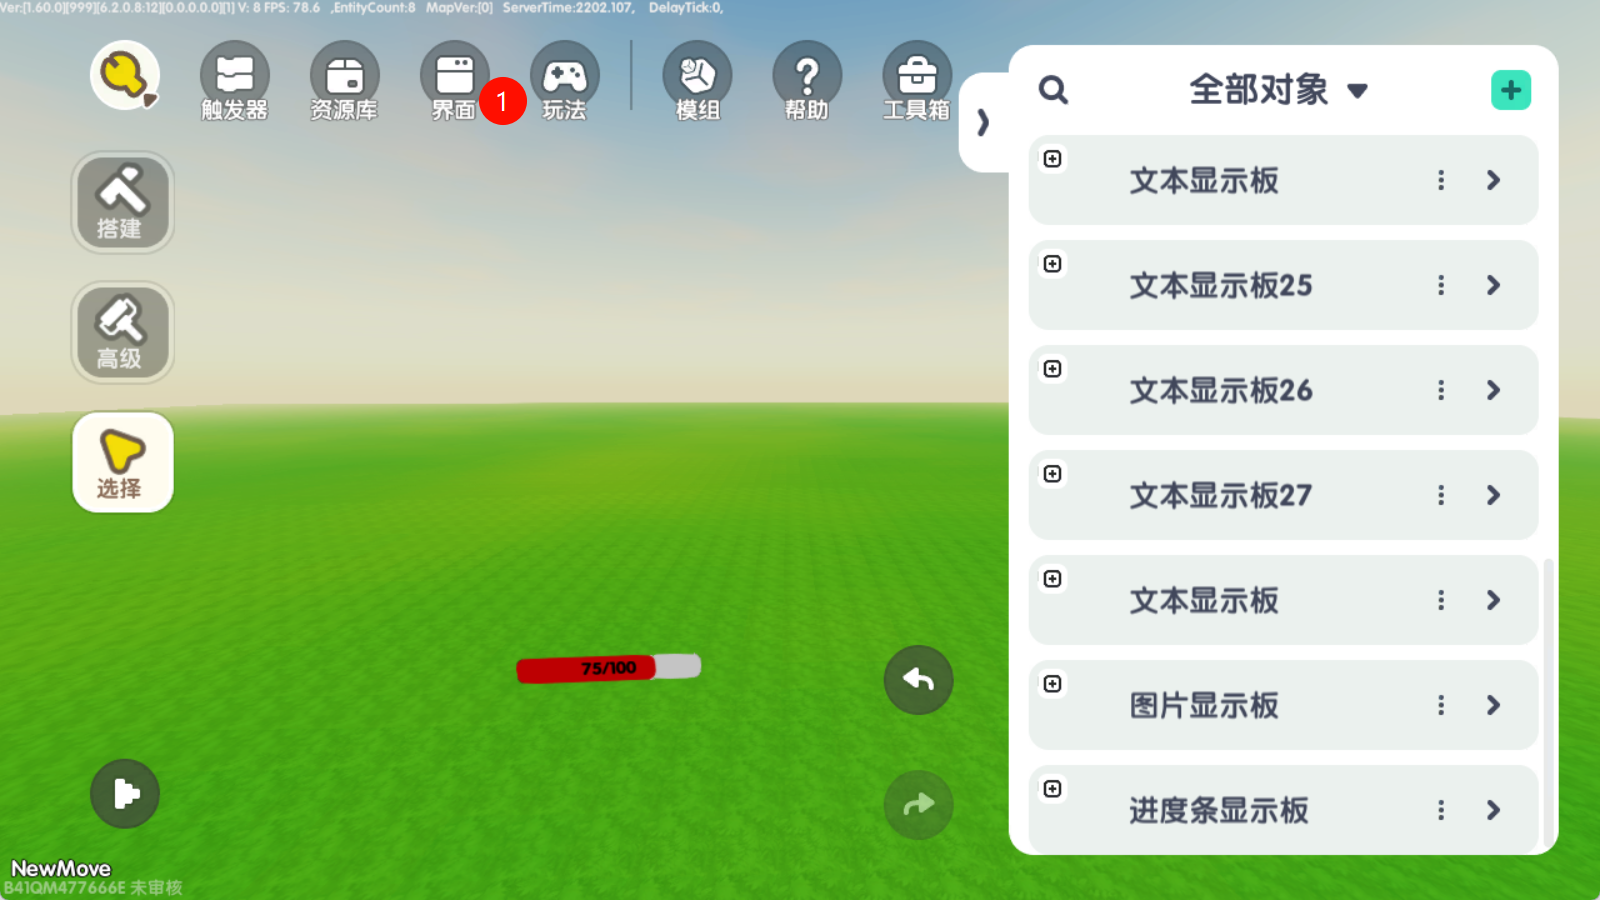Open the yellow wrench editor menu icon

[x=125, y=75]
